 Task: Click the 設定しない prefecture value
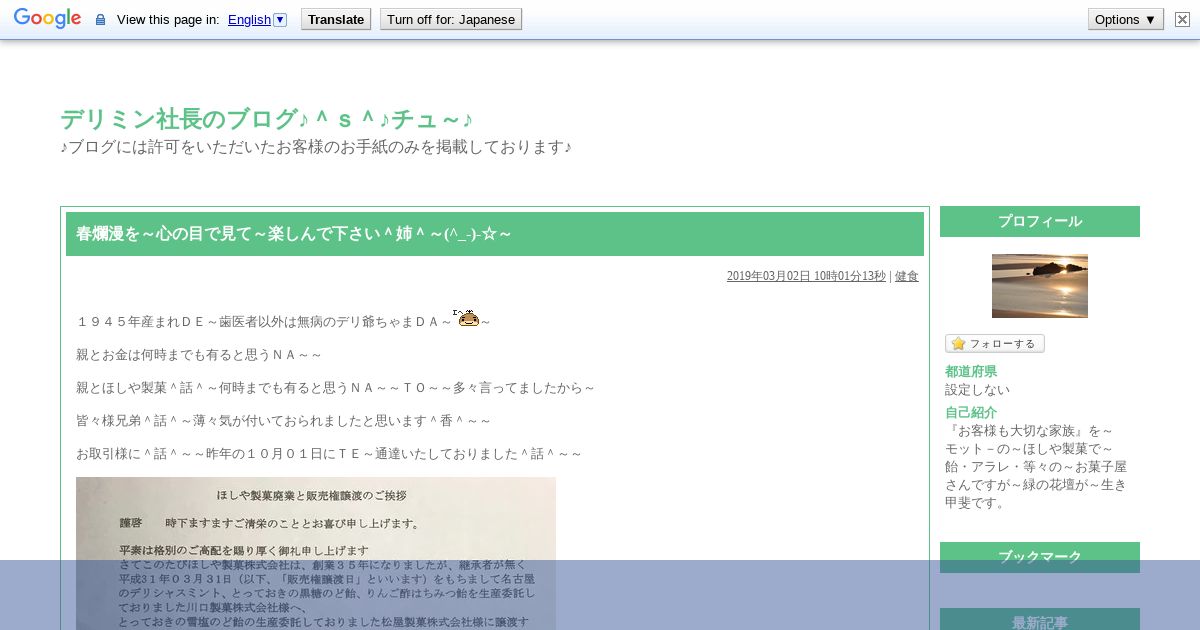tap(977, 389)
